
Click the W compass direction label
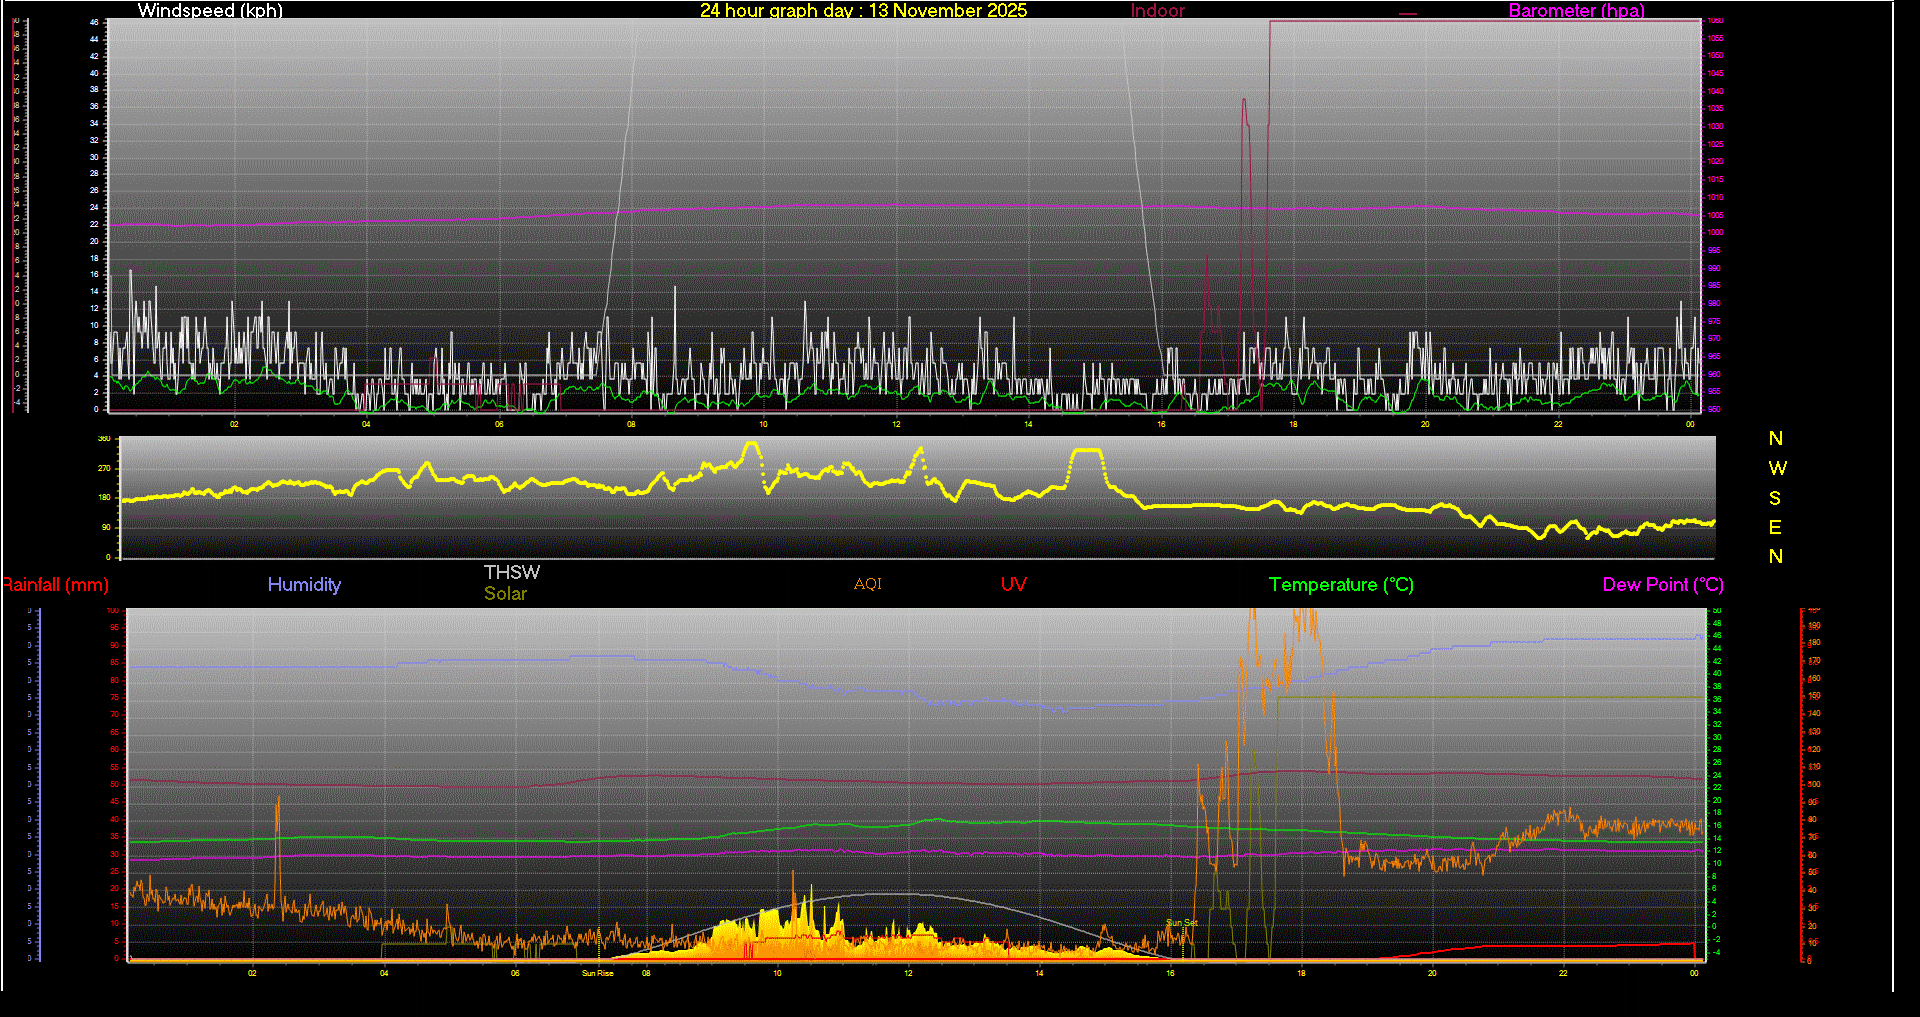click(x=1777, y=469)
